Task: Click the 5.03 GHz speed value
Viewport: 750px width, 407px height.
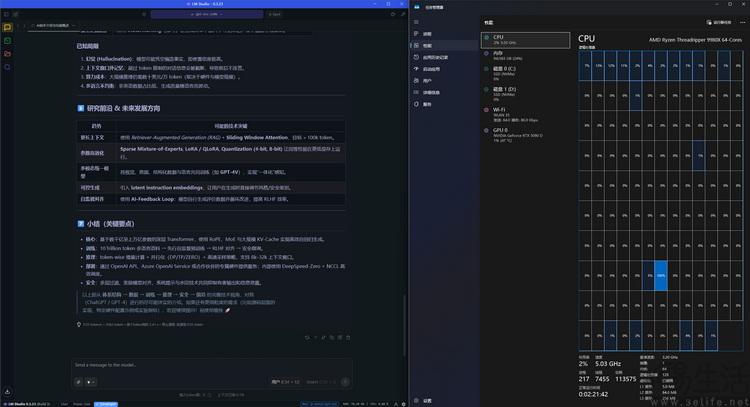Action: coord(608,364)
